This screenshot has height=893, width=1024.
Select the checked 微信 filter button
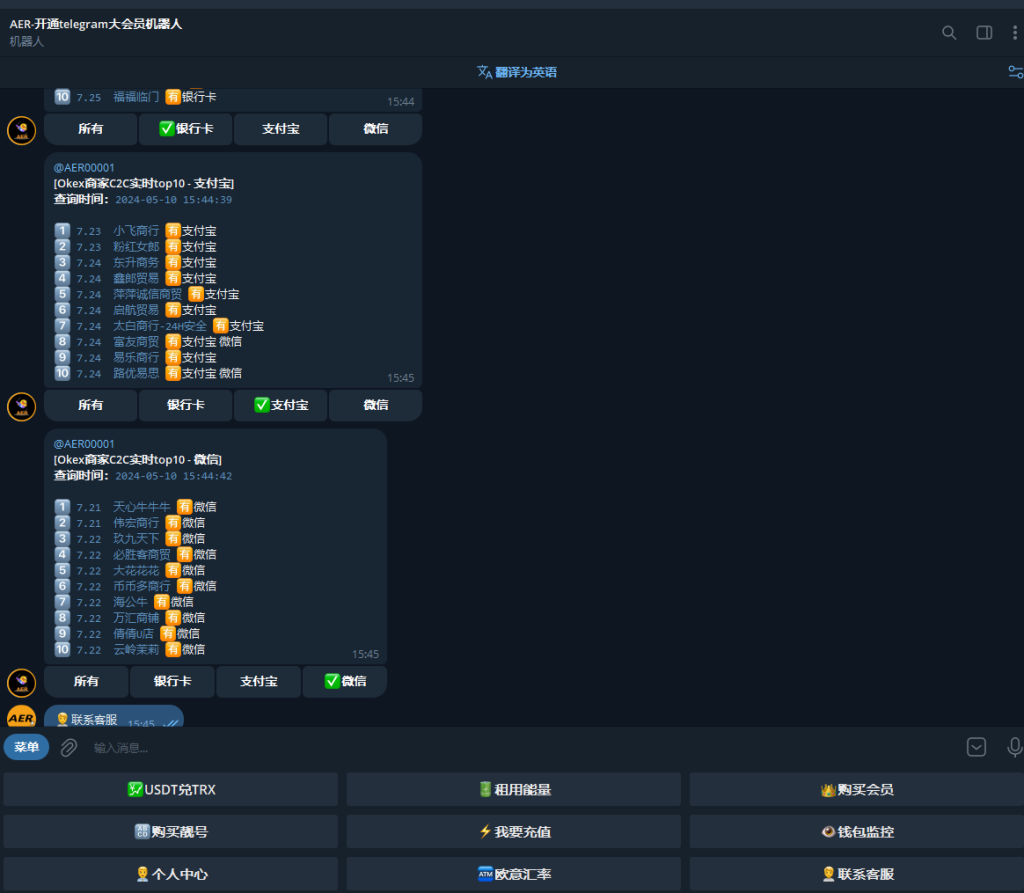point(344,681)
